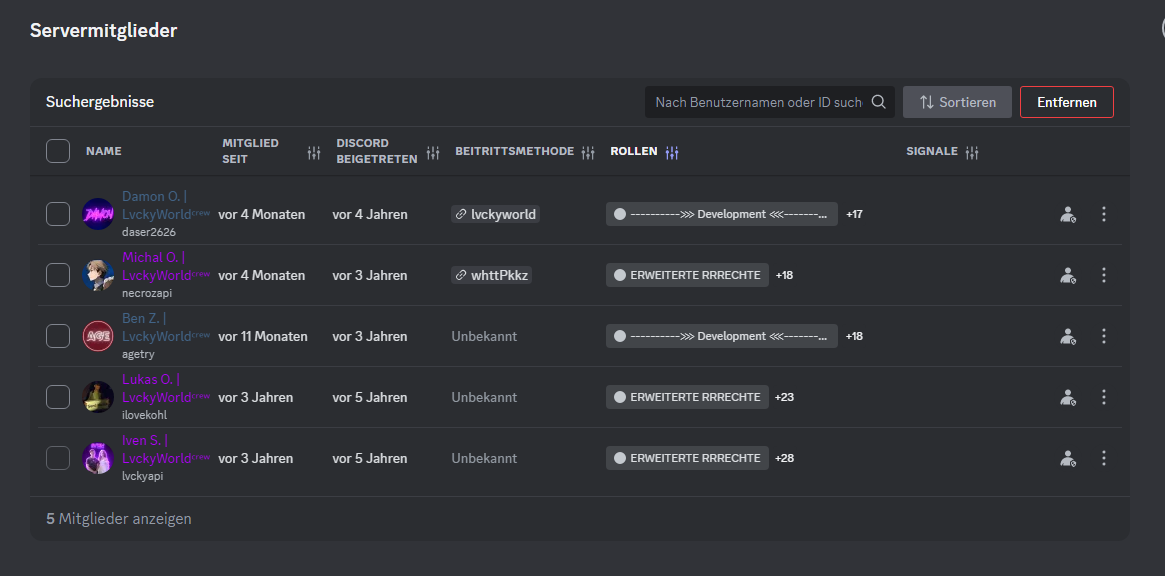Open more options for Lukas O.
Screen dimensions: 1165x576
[x=1104, y=397]
